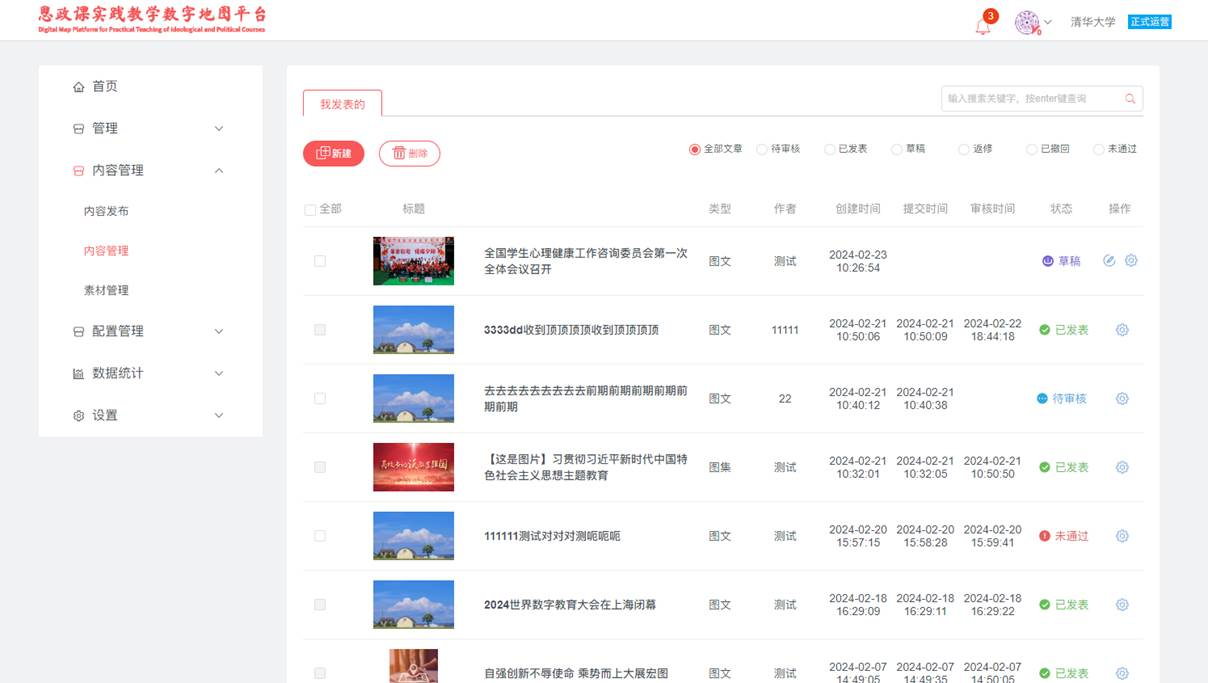
Task: Expand the 数据统计 sidebar menu
Action: tap(150, 373)
